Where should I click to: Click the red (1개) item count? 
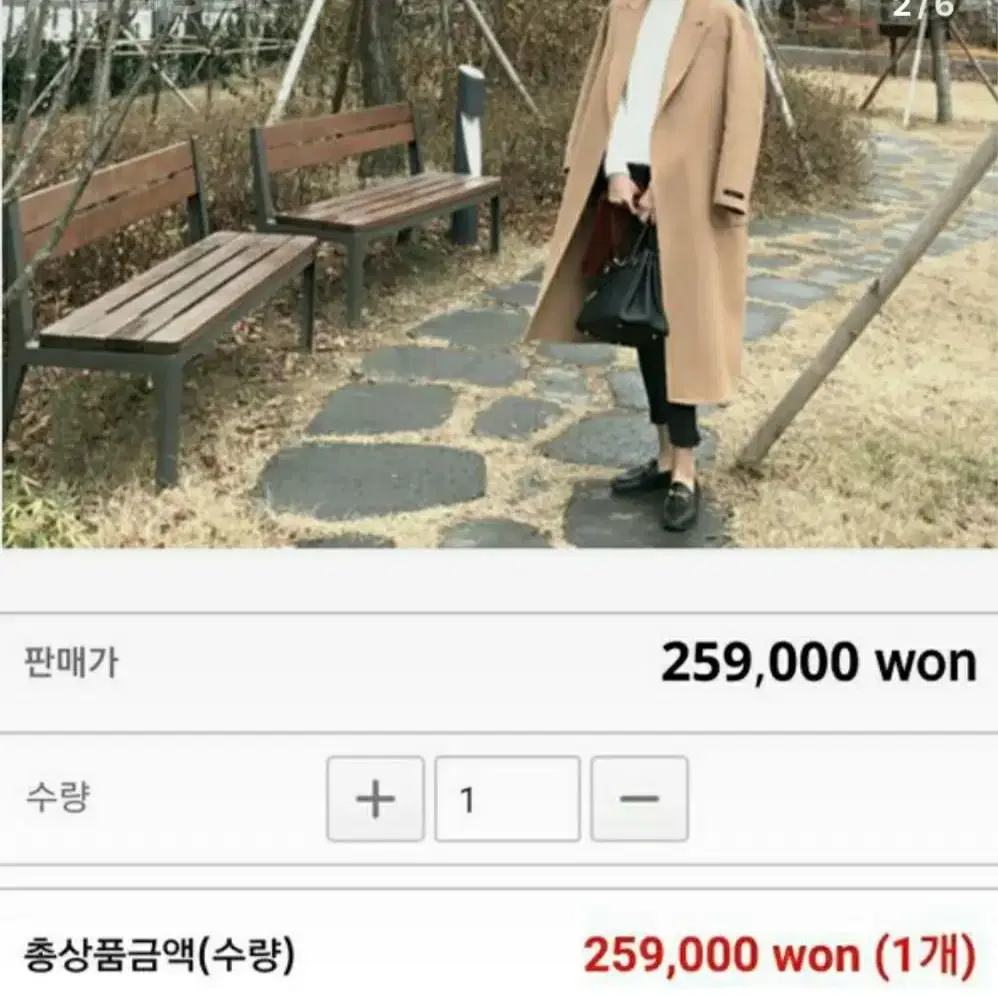[x=926, y=955]
